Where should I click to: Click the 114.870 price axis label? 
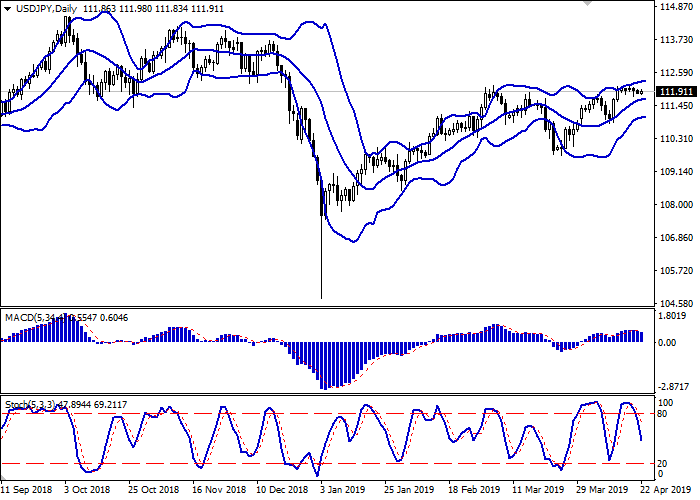[675, 8]
